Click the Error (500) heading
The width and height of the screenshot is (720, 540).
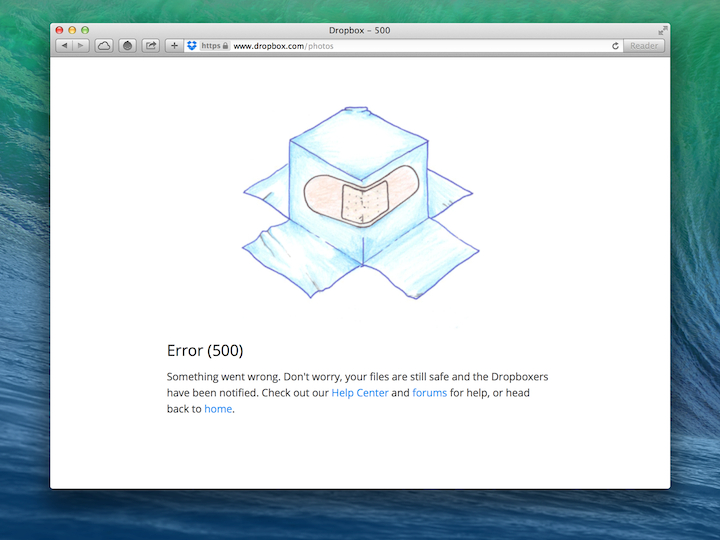pyautogui.click(x=205, y=350)
